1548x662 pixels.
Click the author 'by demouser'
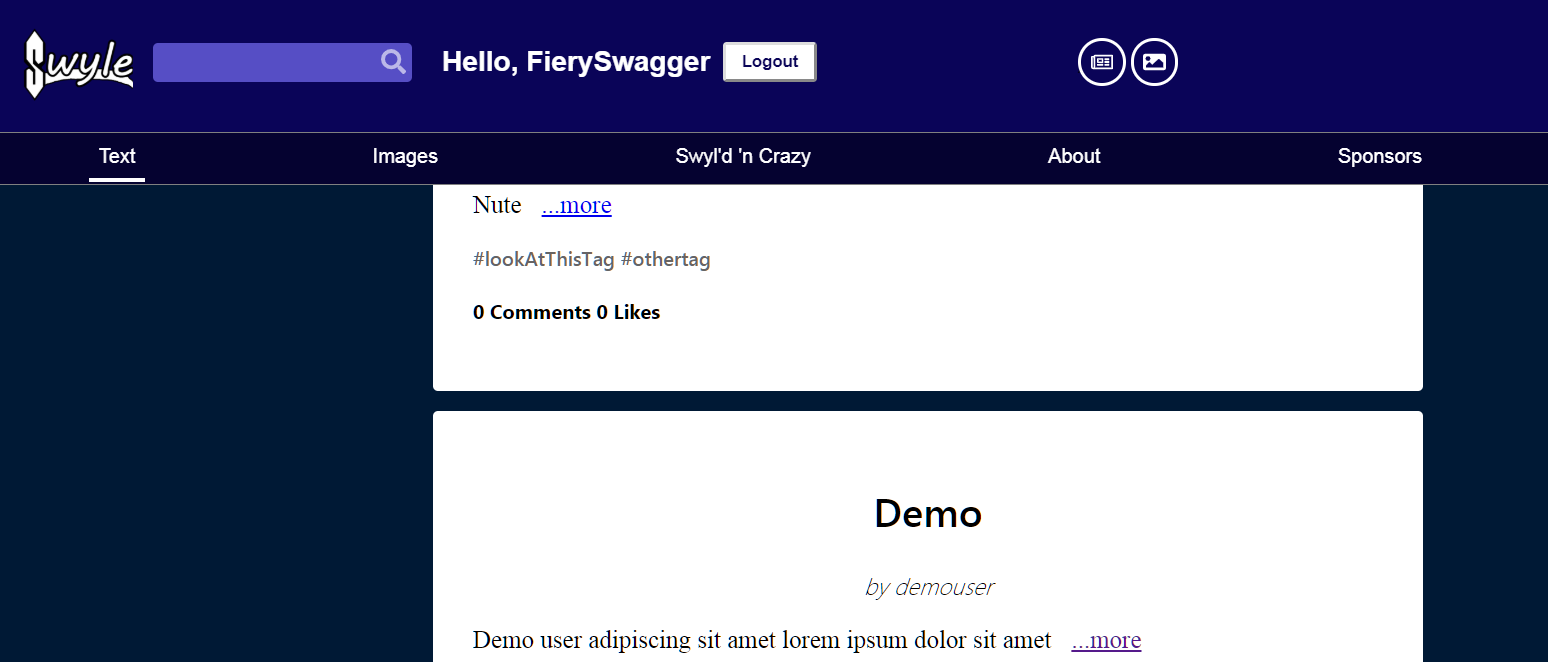(928, 587)
